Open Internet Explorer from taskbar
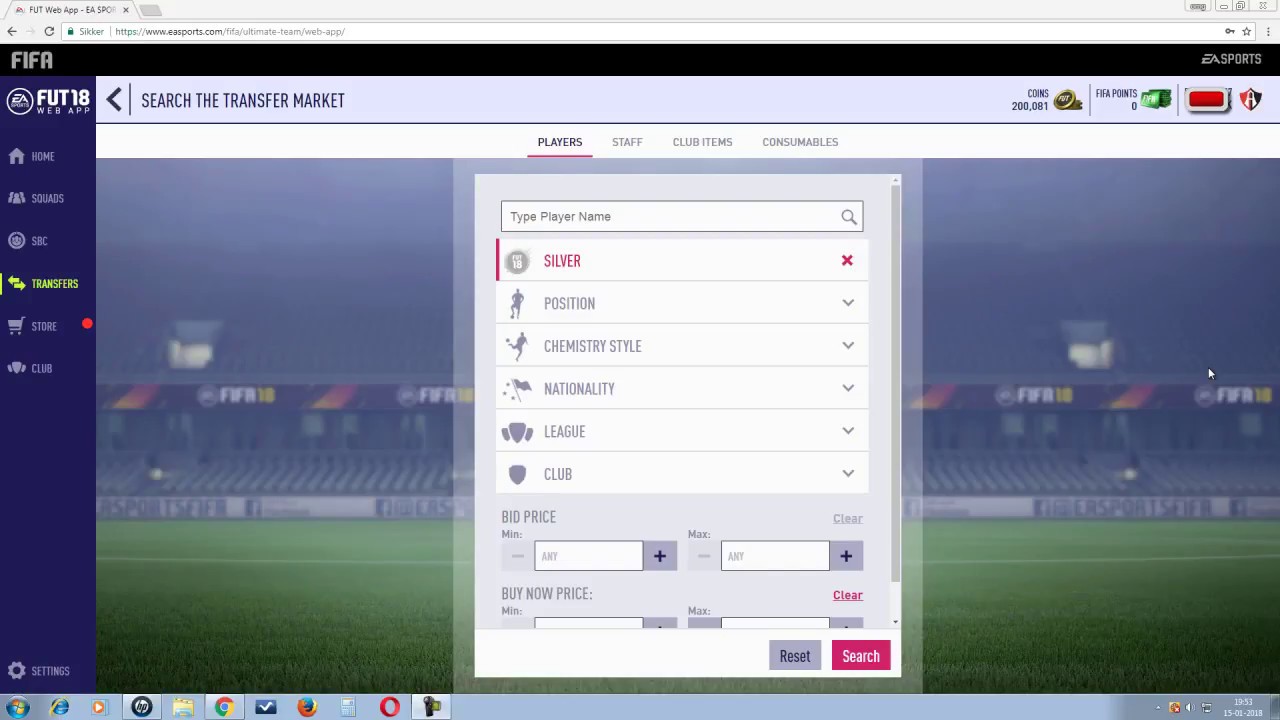The width and height of the screenshot is (1280, 720). point(60,707)
